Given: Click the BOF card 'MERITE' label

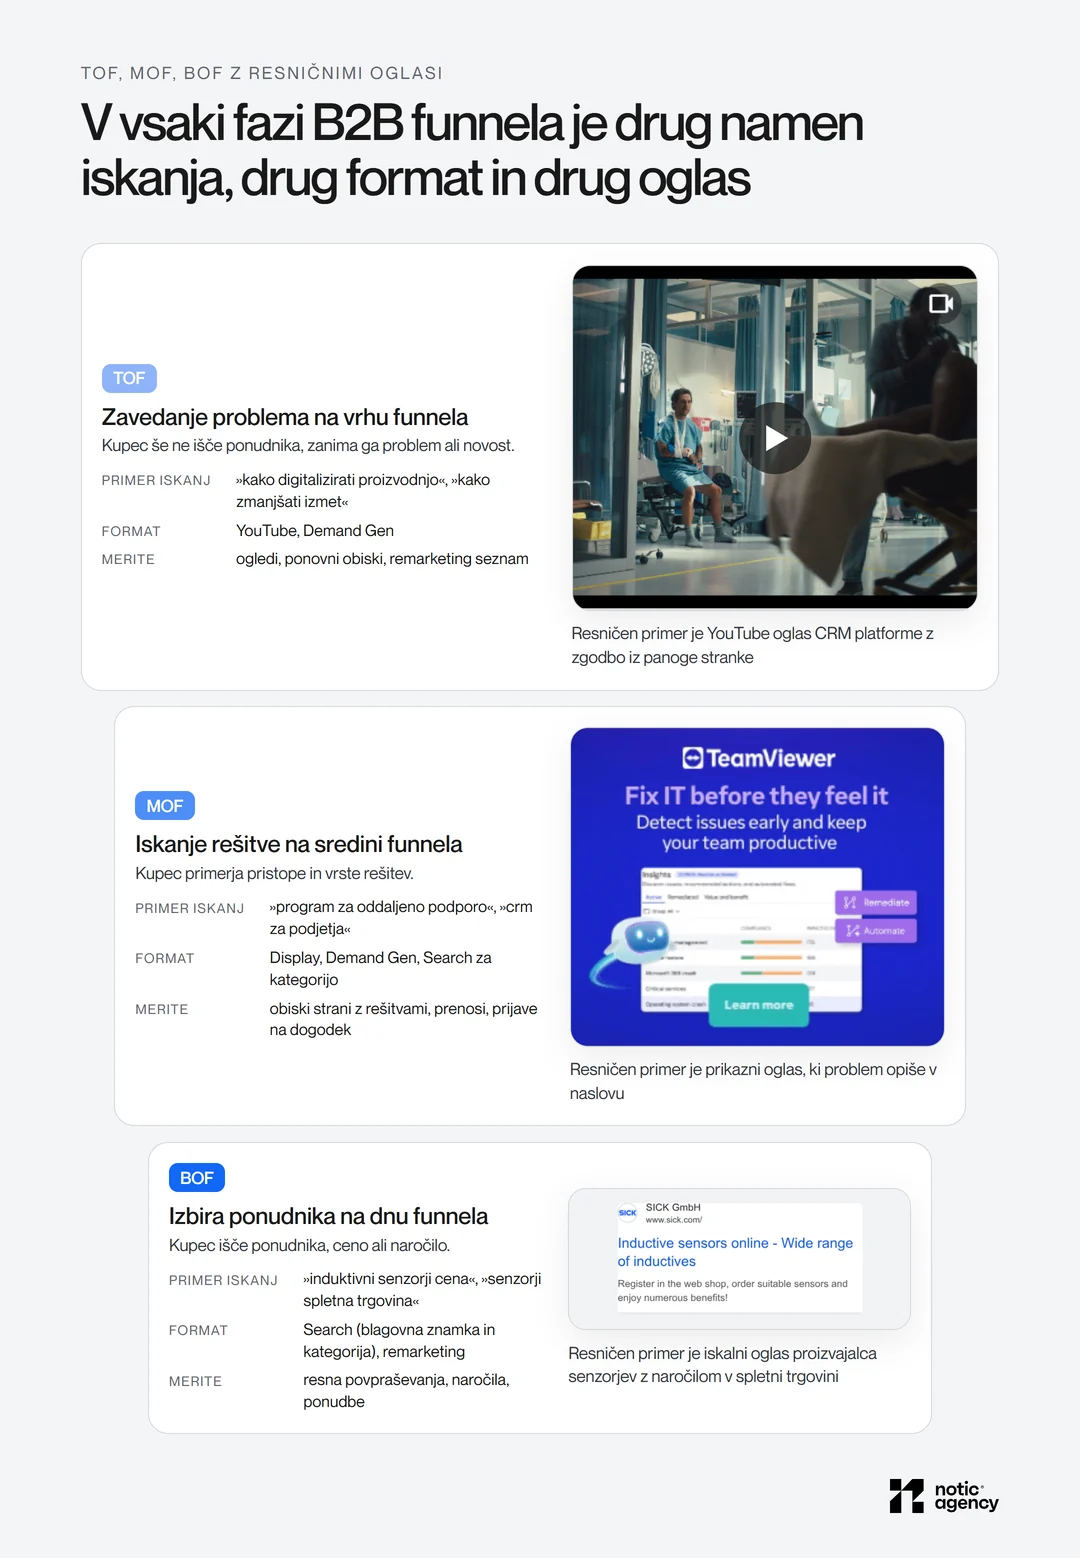Looking at the screenshot, I should (x=195, y=1381).
